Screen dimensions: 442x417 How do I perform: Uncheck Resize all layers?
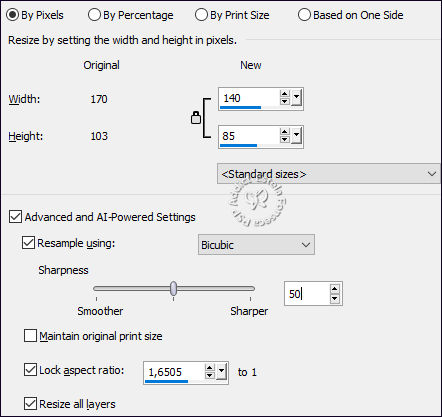[30, 404]
